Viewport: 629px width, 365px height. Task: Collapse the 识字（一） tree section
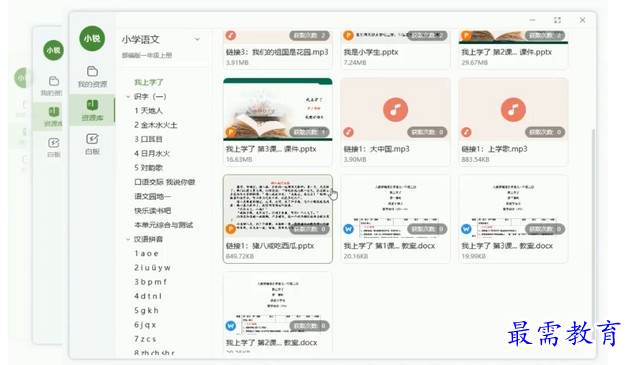tap(128, 96)
